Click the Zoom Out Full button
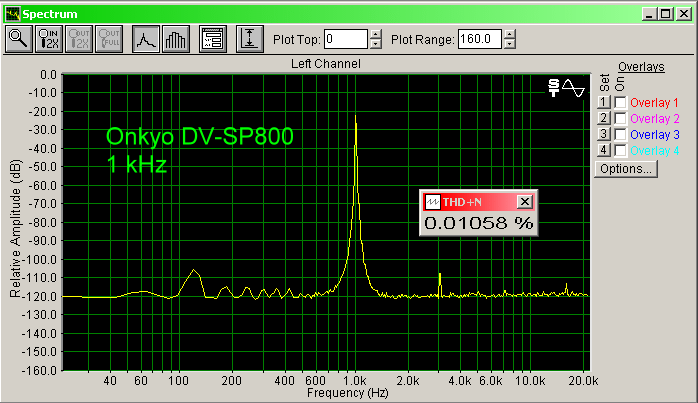This screenshot has width=698, height=403. click(109, 39)
